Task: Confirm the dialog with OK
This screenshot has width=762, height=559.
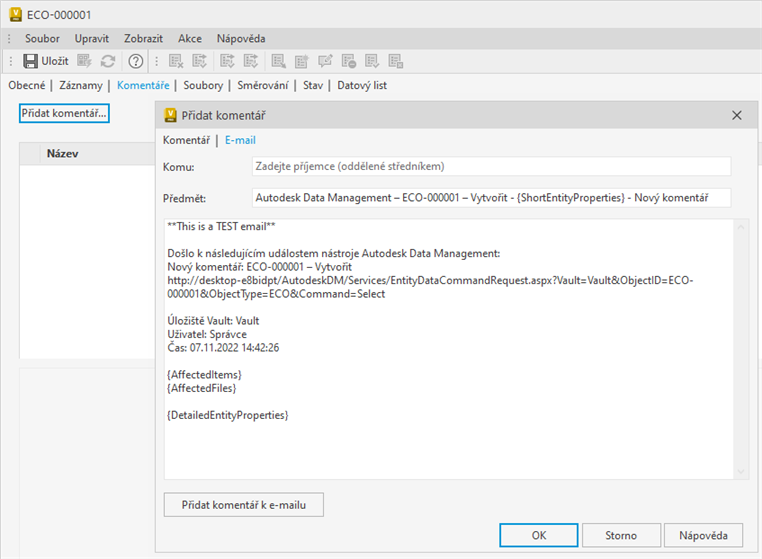Action: pos(538,535)
